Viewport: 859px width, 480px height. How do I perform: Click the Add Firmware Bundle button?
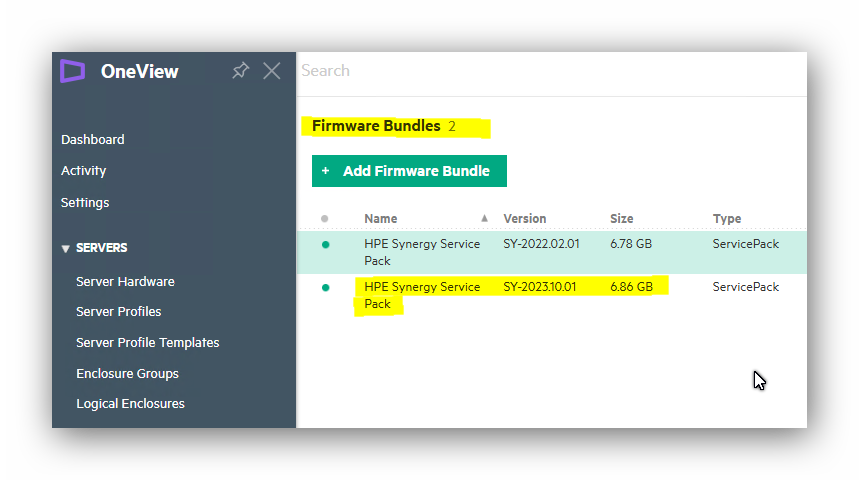click(409, 171)
